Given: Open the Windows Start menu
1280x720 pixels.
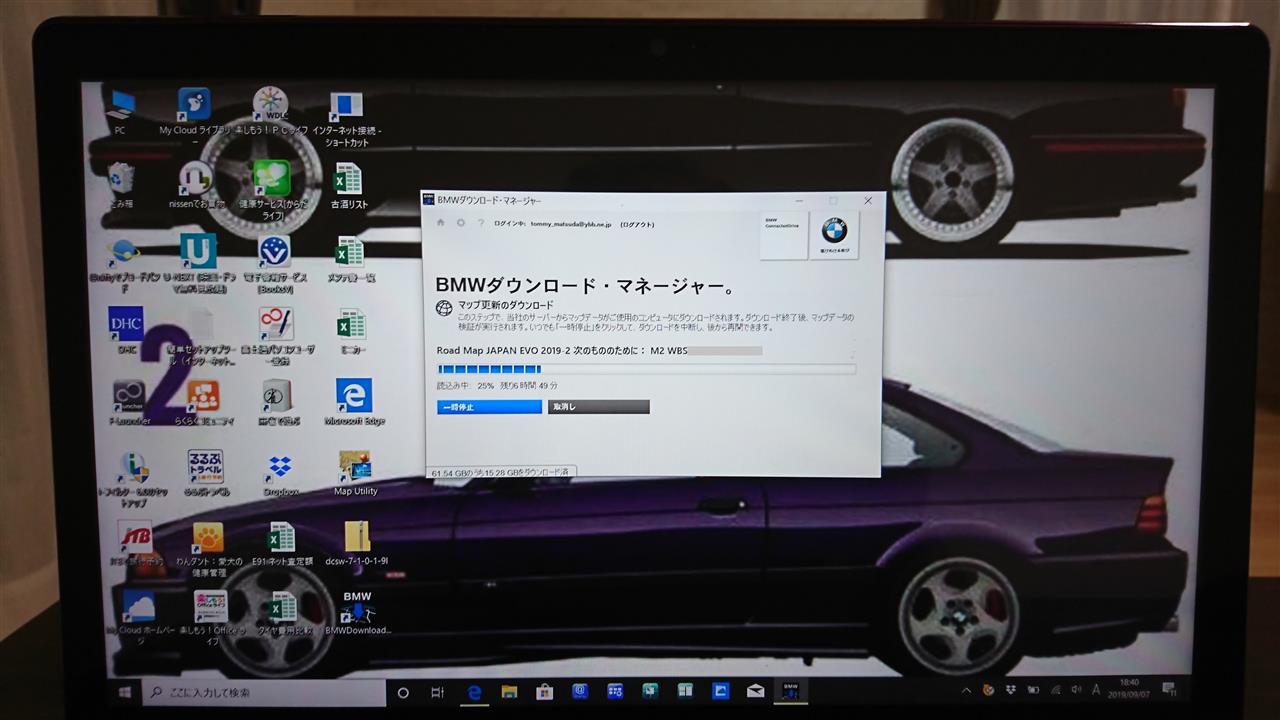Looking at the screenshot, I should [x=125, y=691].
